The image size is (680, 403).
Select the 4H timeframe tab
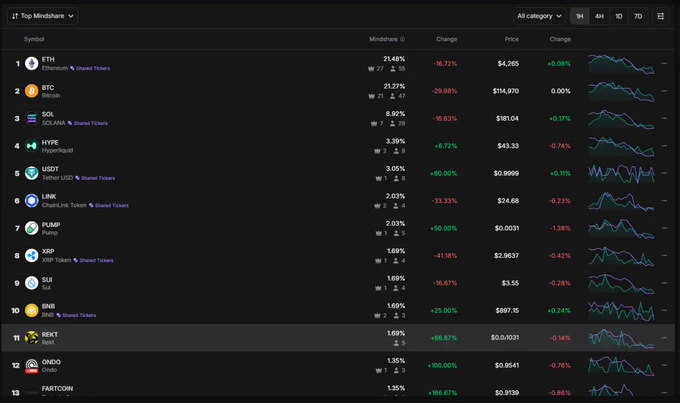click(599, 16)
